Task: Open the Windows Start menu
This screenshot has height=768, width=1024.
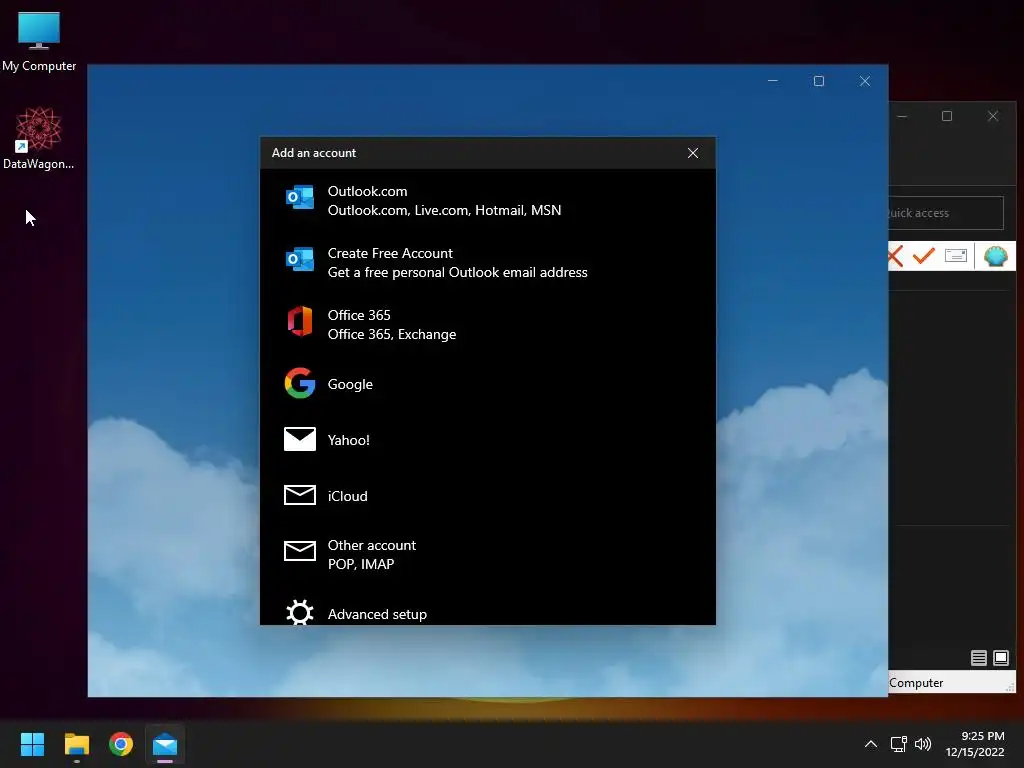Action: 32,744
